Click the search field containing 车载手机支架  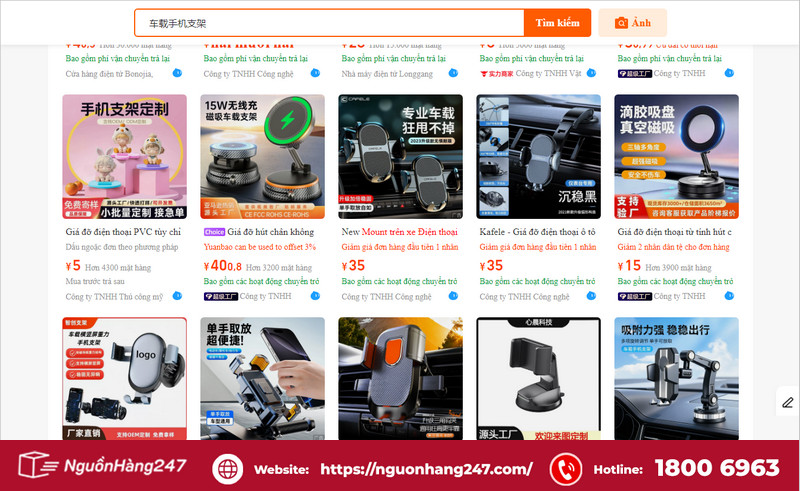tap(329, 23)
